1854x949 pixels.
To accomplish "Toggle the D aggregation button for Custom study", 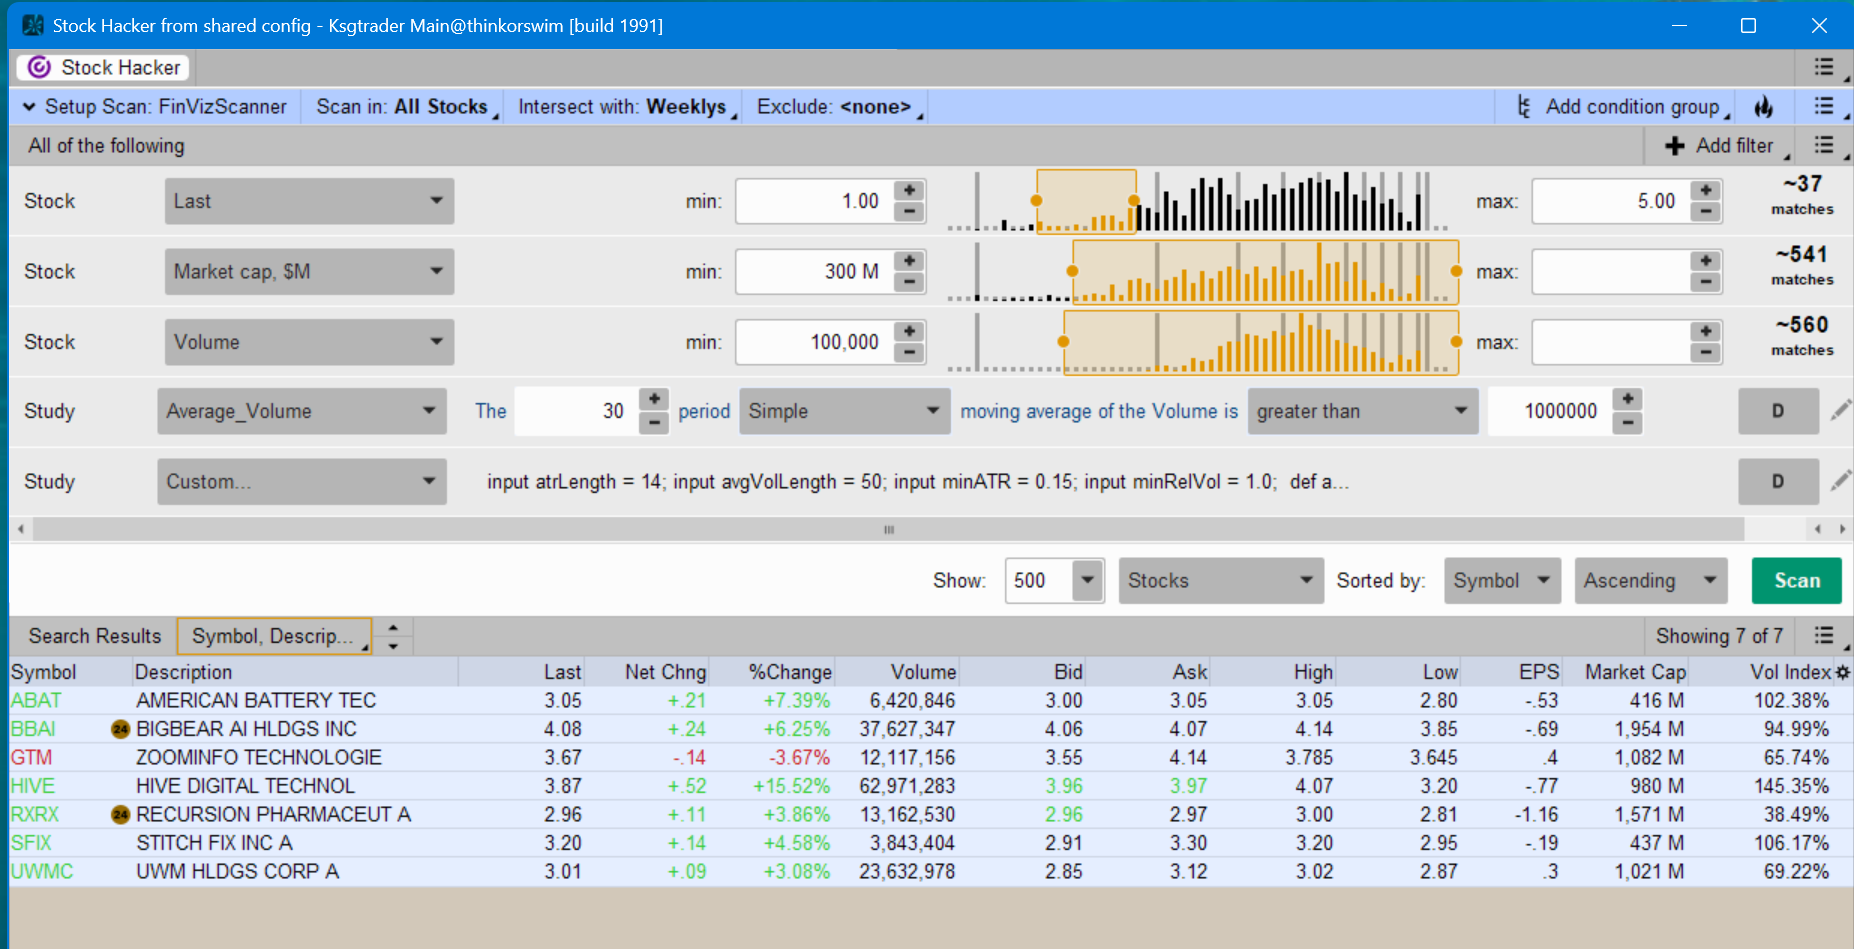I will click(x=1778, y=482).
